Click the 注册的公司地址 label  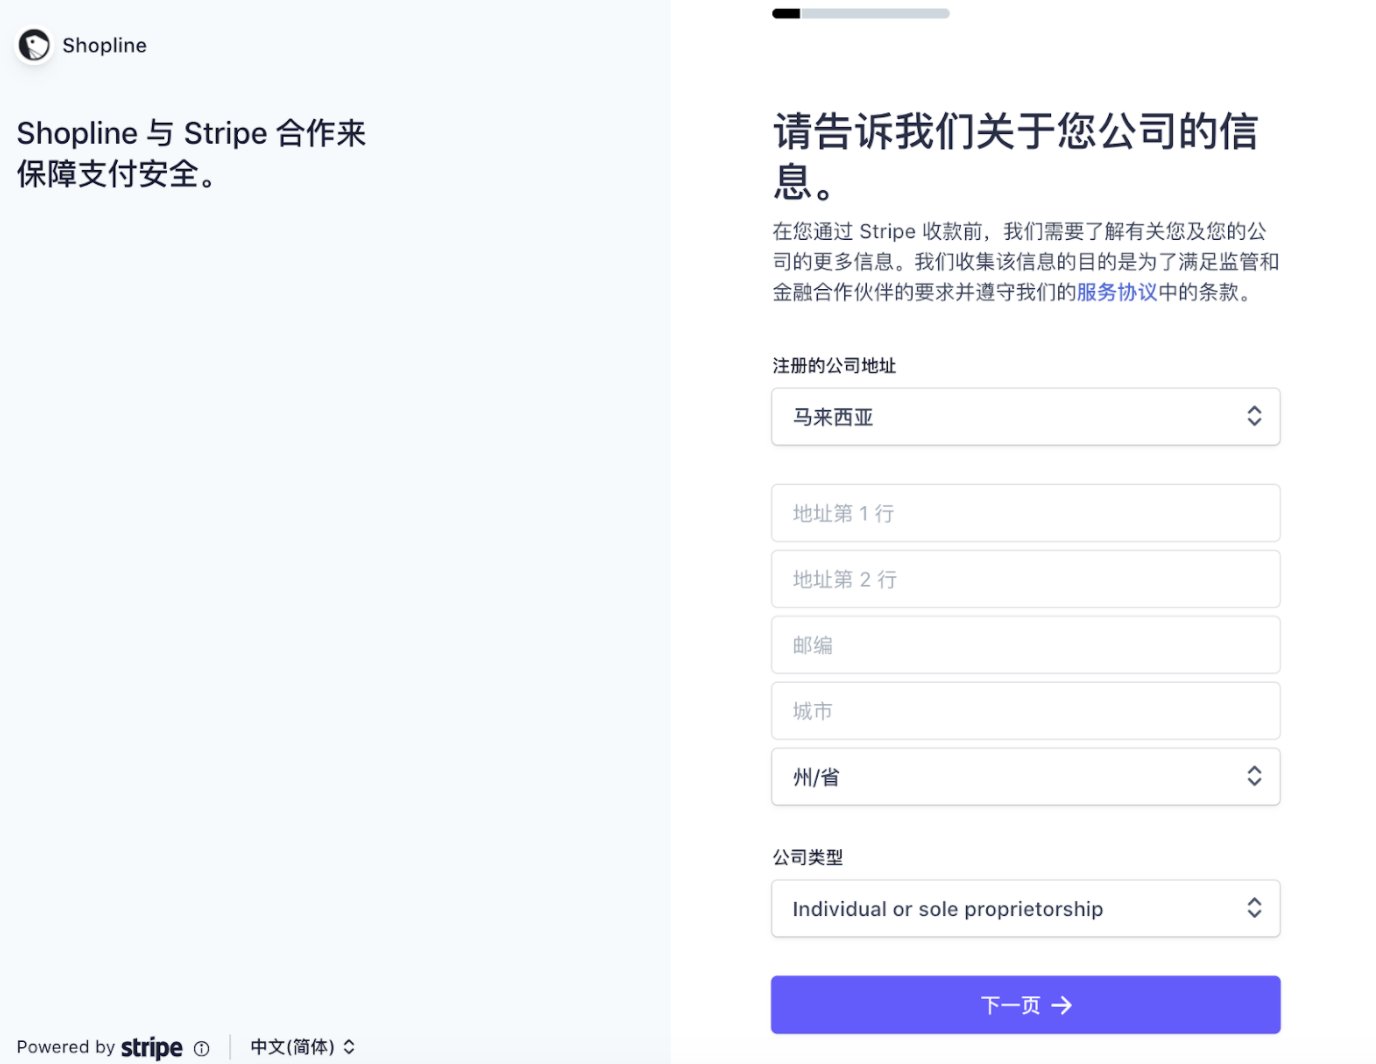[x=834, y=366]
